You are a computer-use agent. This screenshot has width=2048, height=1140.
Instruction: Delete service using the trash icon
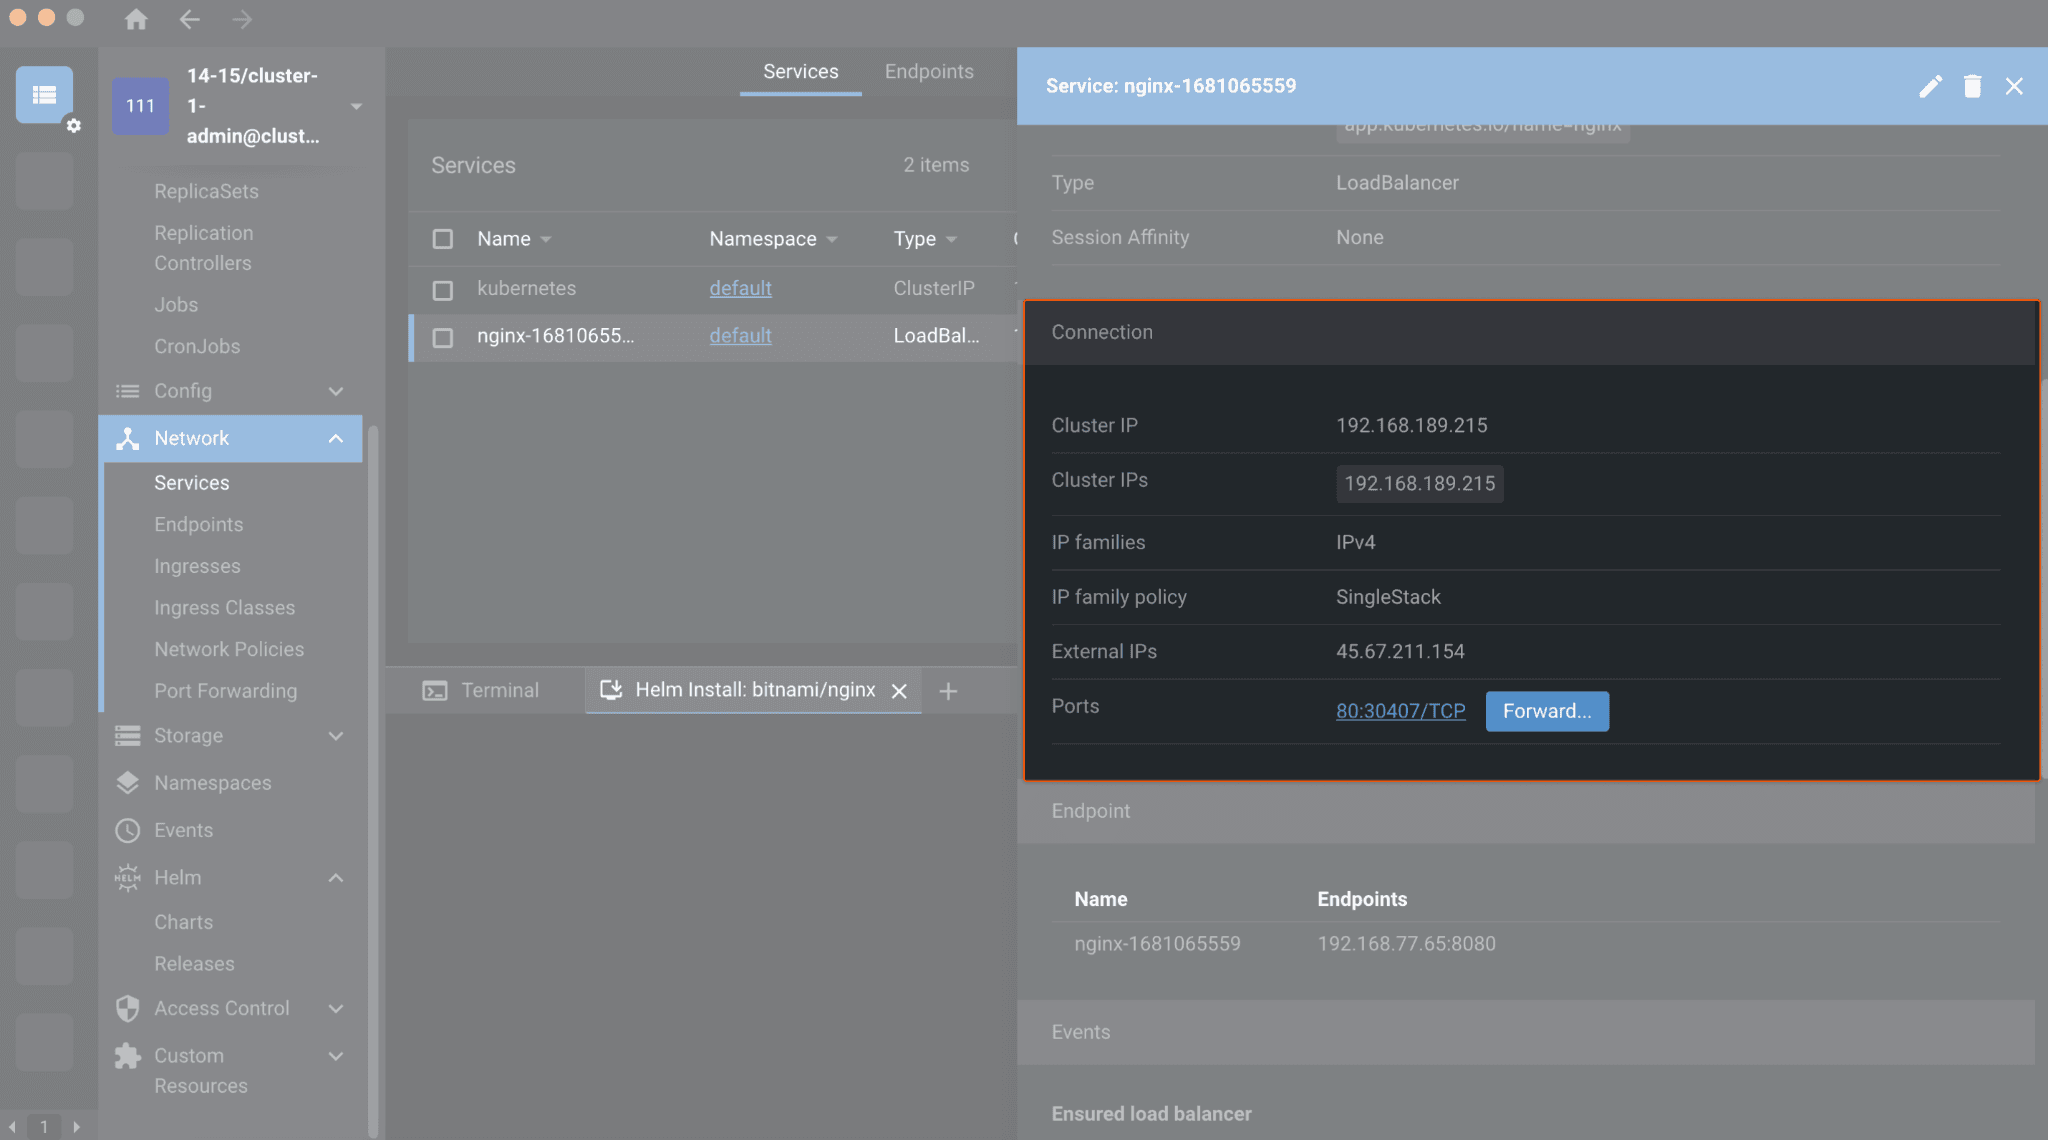(1972, 86)
